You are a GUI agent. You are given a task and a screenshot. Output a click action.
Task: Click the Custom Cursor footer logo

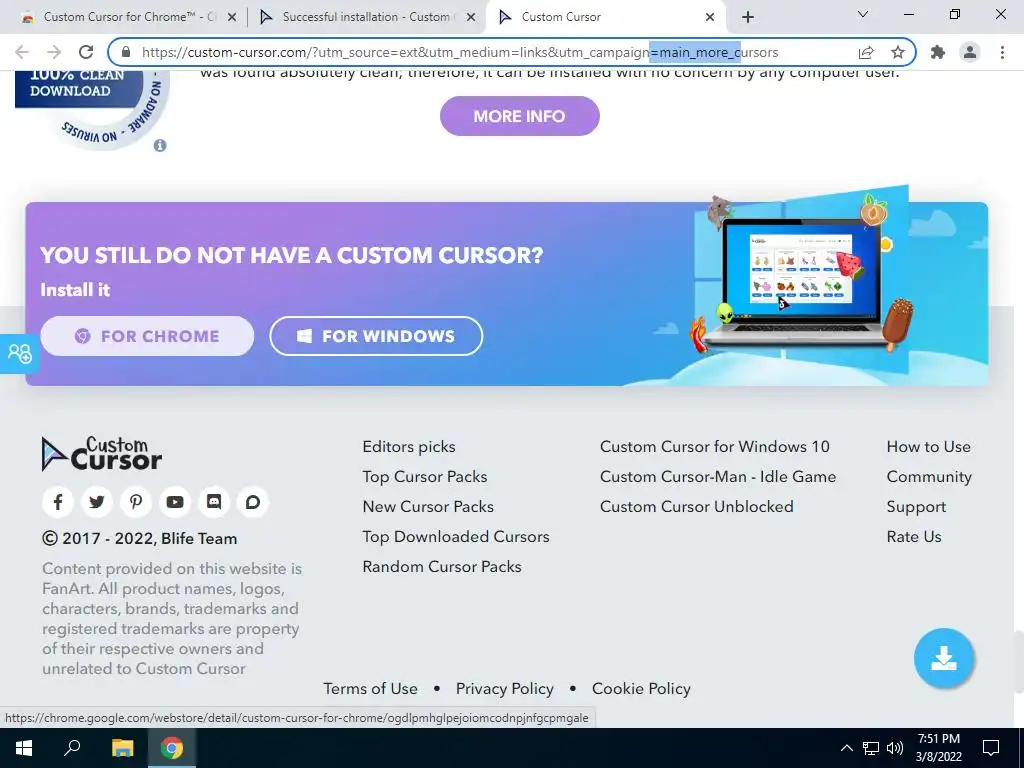pyautogui.click(x=102, y=454)
